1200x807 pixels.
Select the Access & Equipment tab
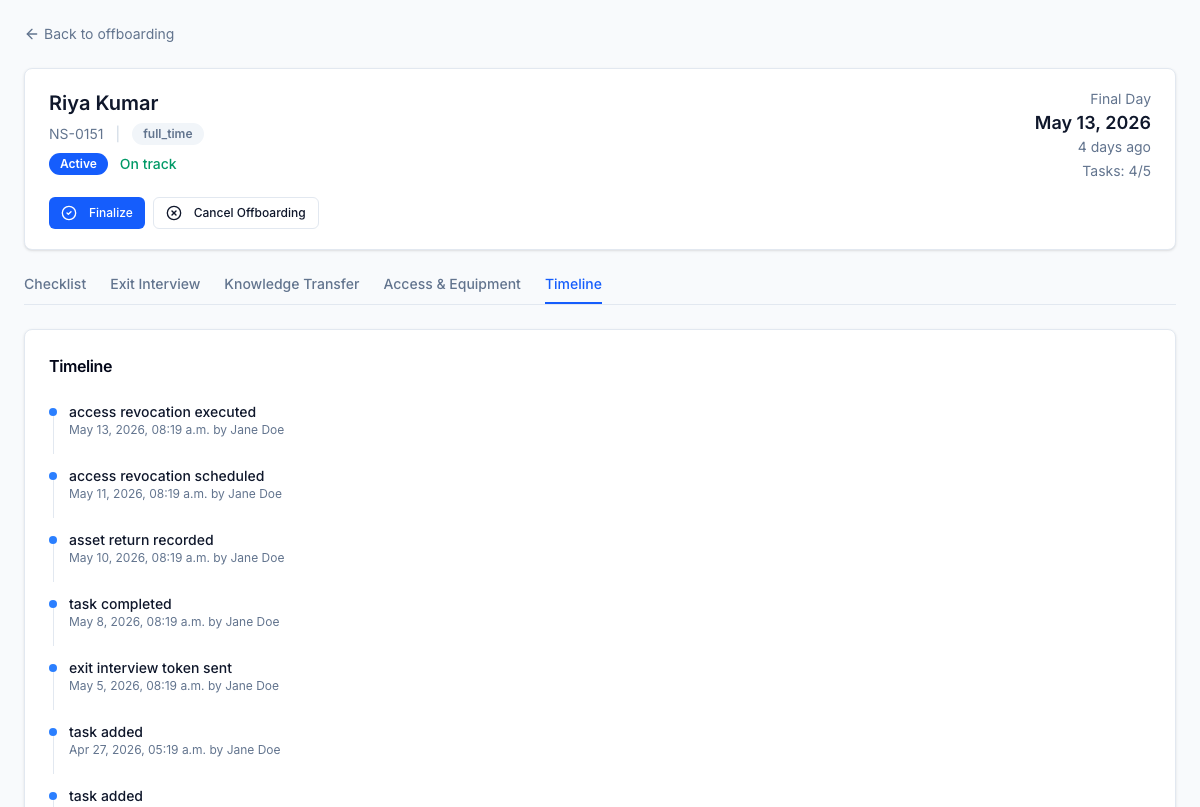click(x=452, y=284)
